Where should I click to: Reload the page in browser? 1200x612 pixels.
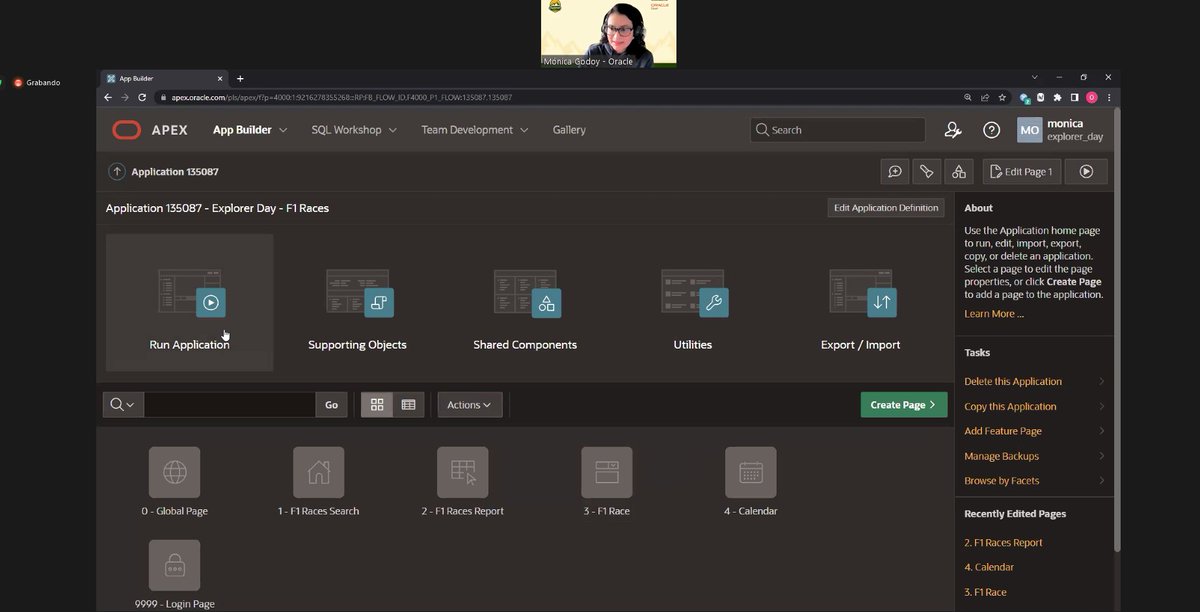tap(142, 97)
